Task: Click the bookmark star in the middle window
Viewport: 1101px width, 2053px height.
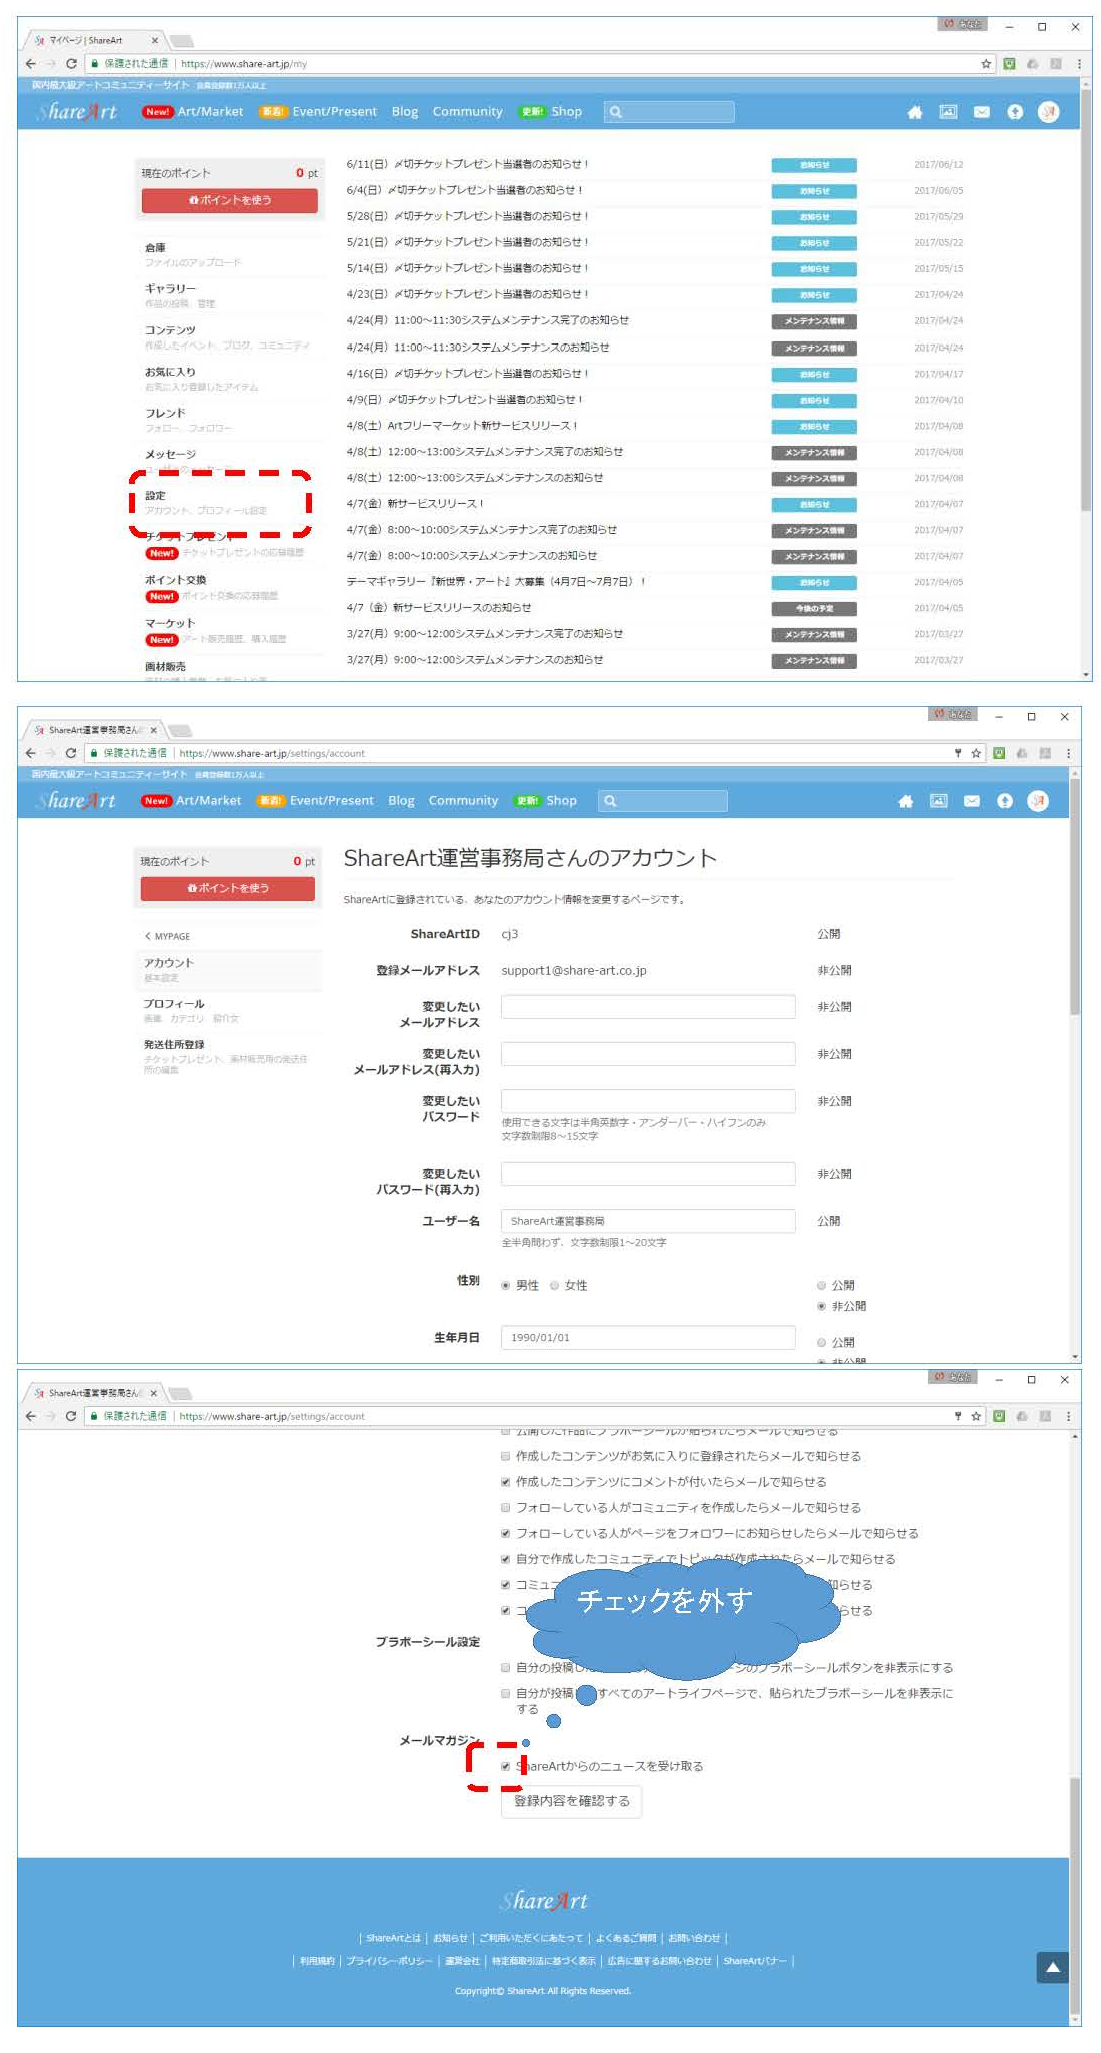Action: tap(976, 753)
